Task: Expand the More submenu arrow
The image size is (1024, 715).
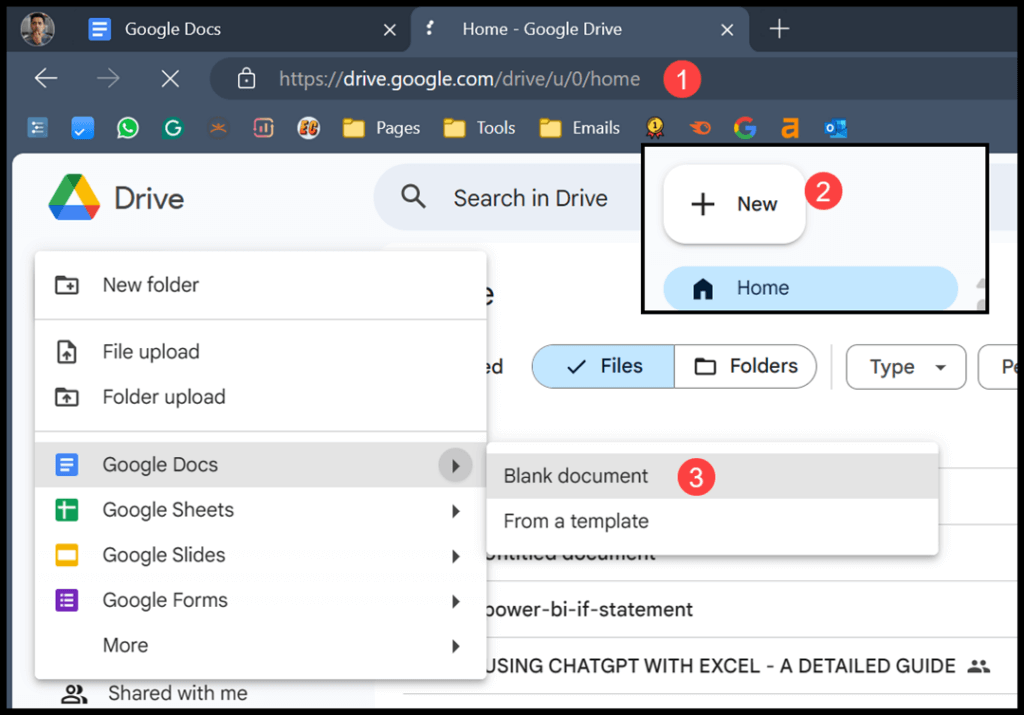Action: tap(456, 646)
